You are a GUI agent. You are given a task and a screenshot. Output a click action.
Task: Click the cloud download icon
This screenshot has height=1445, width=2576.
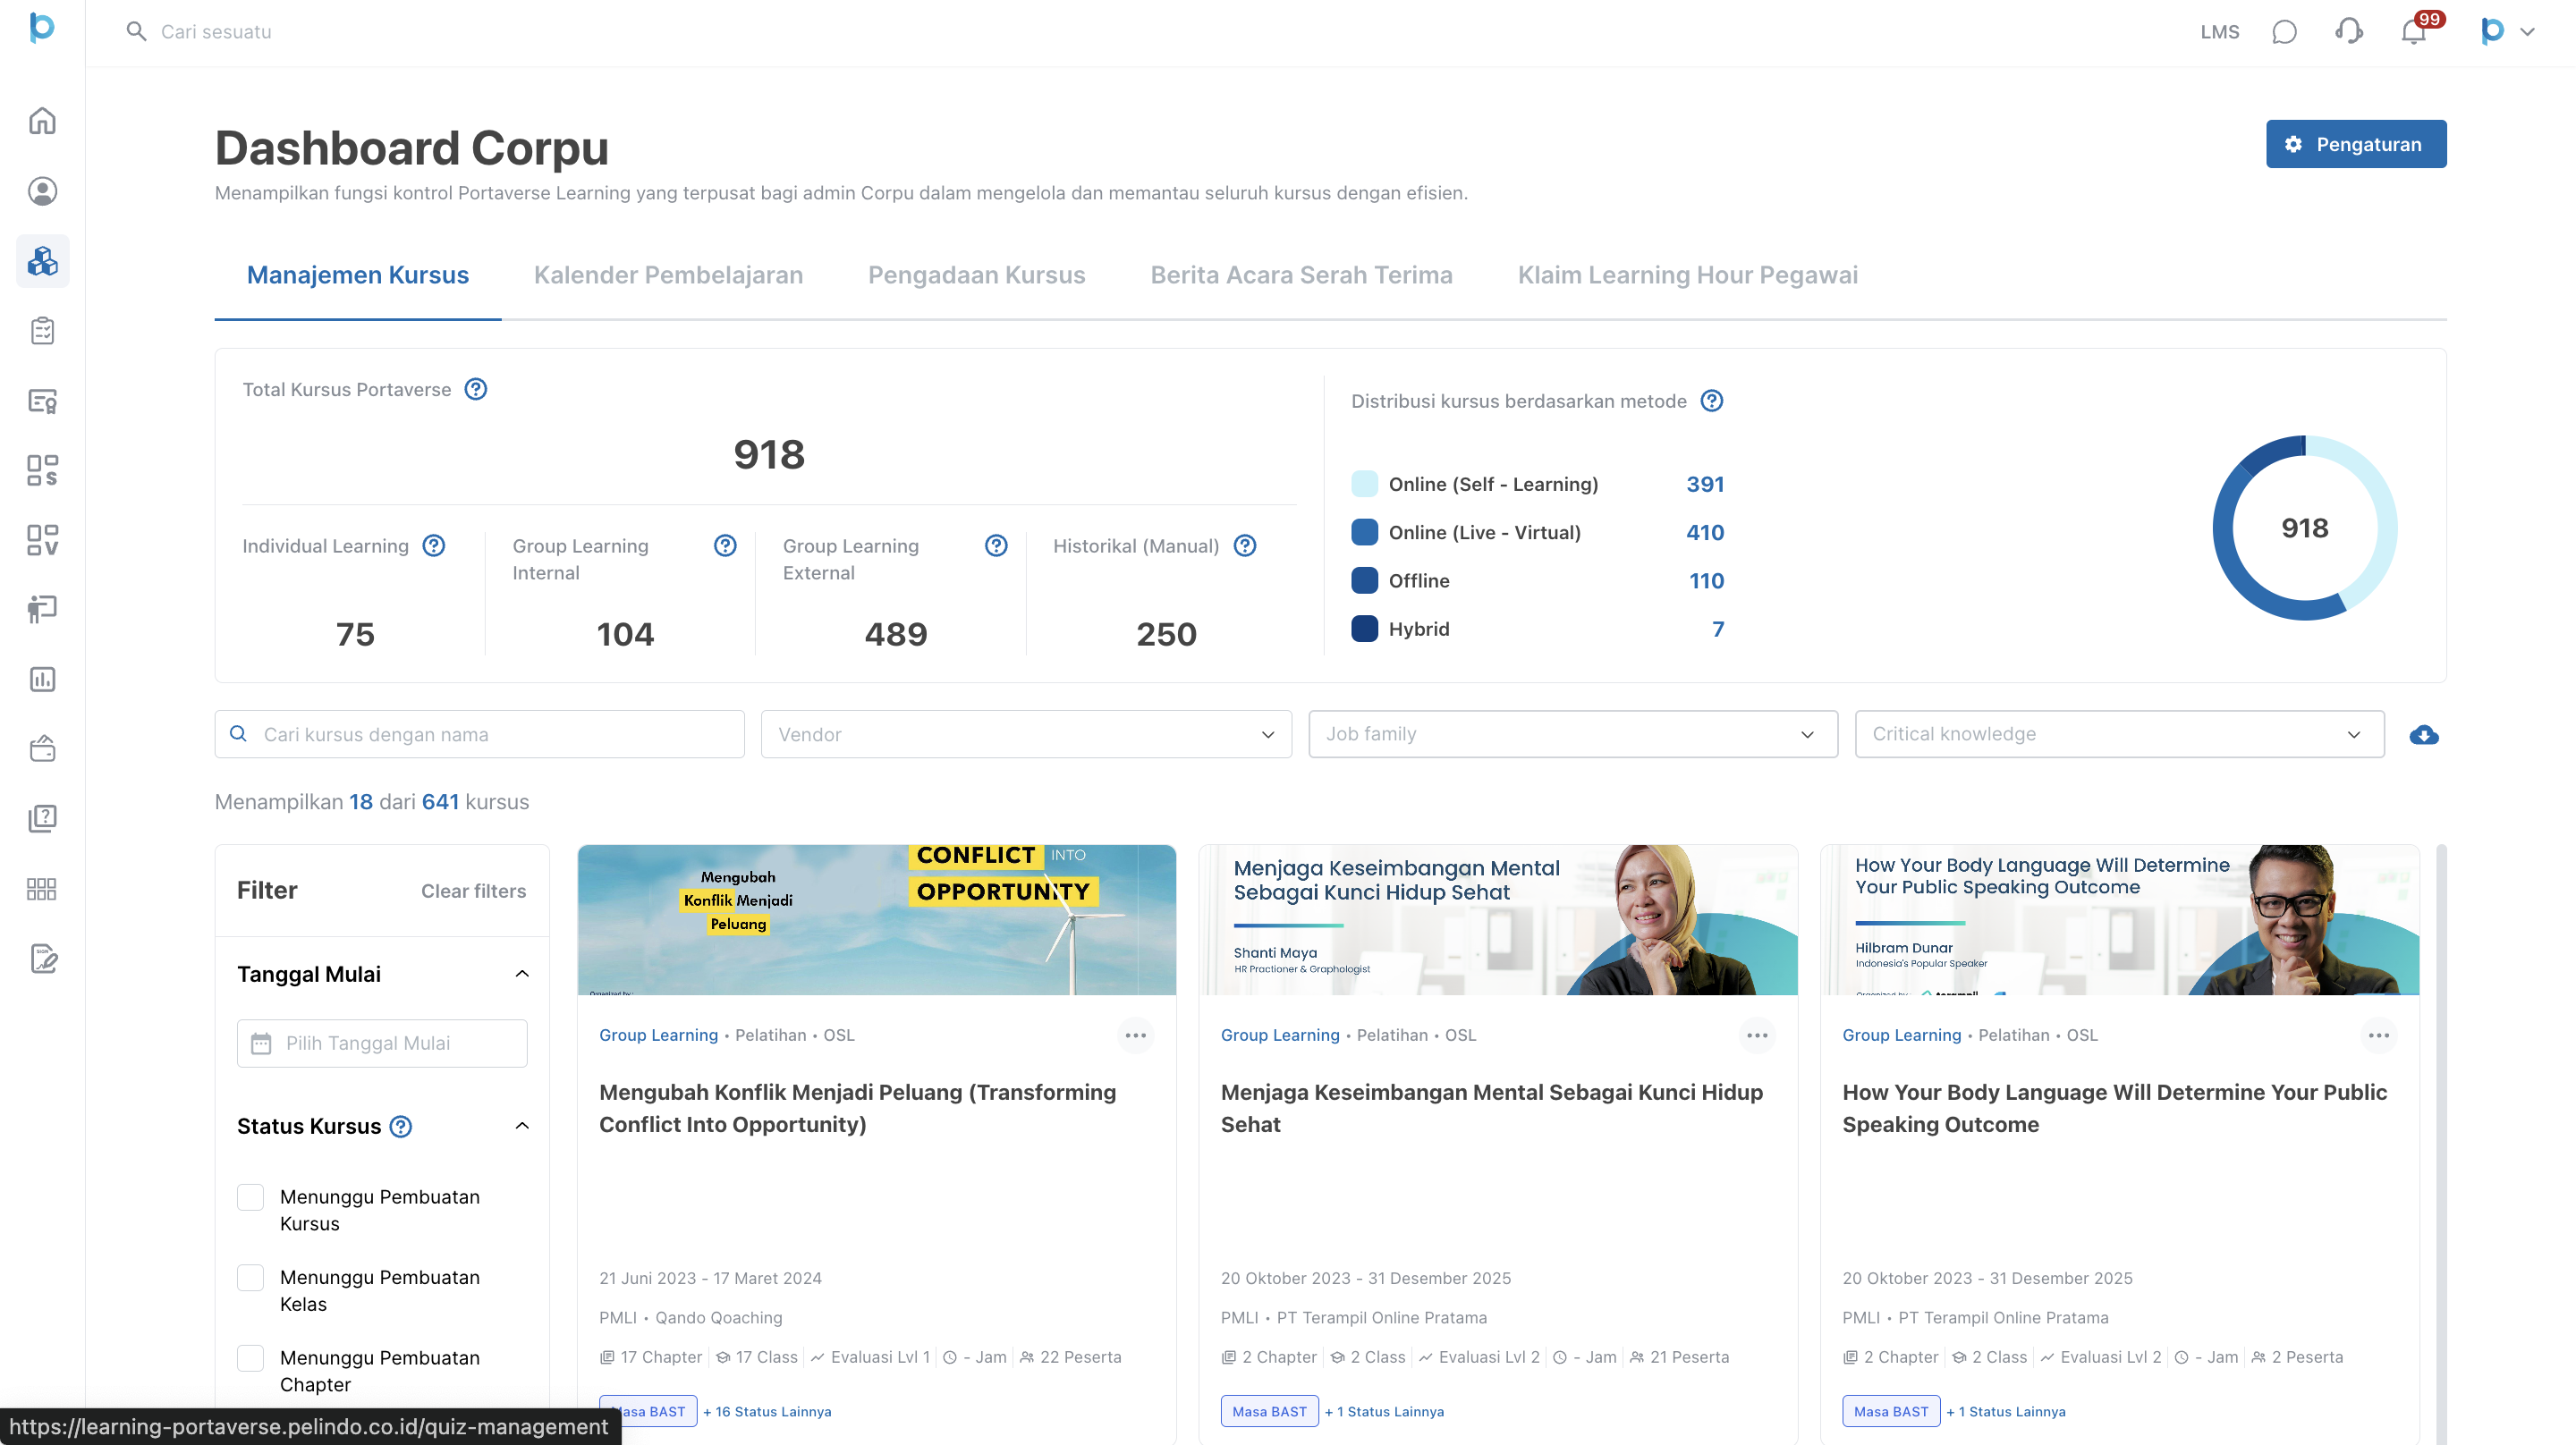[2423, 735]
